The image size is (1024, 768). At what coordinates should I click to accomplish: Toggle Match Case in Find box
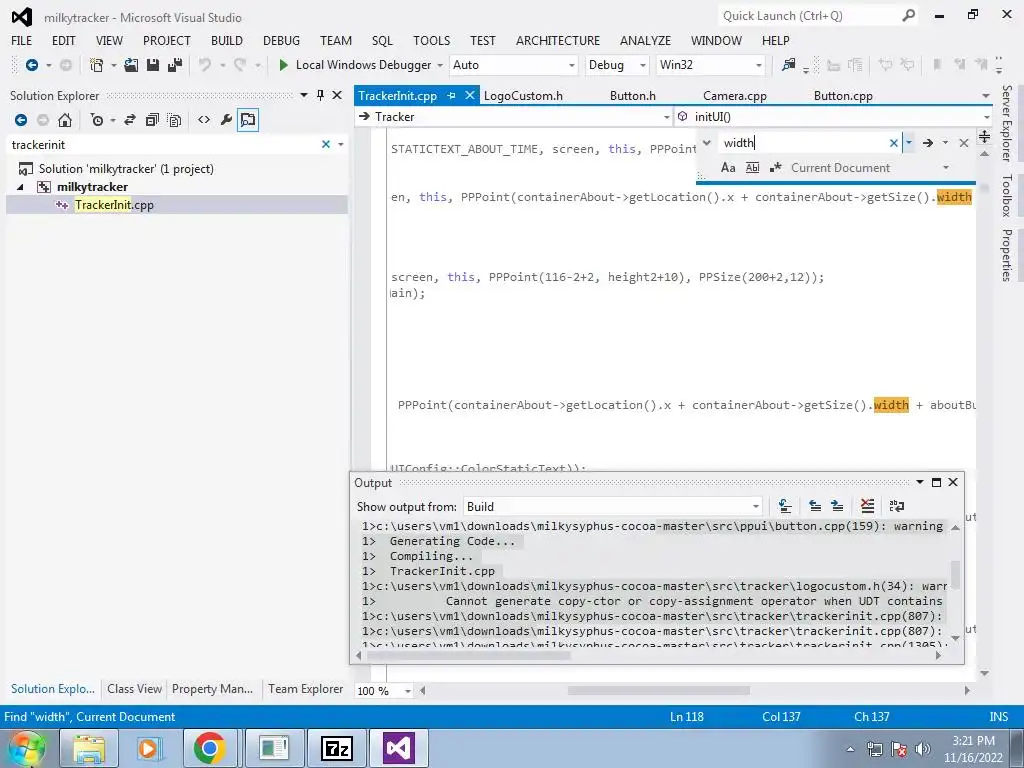(x=728, y=168)
